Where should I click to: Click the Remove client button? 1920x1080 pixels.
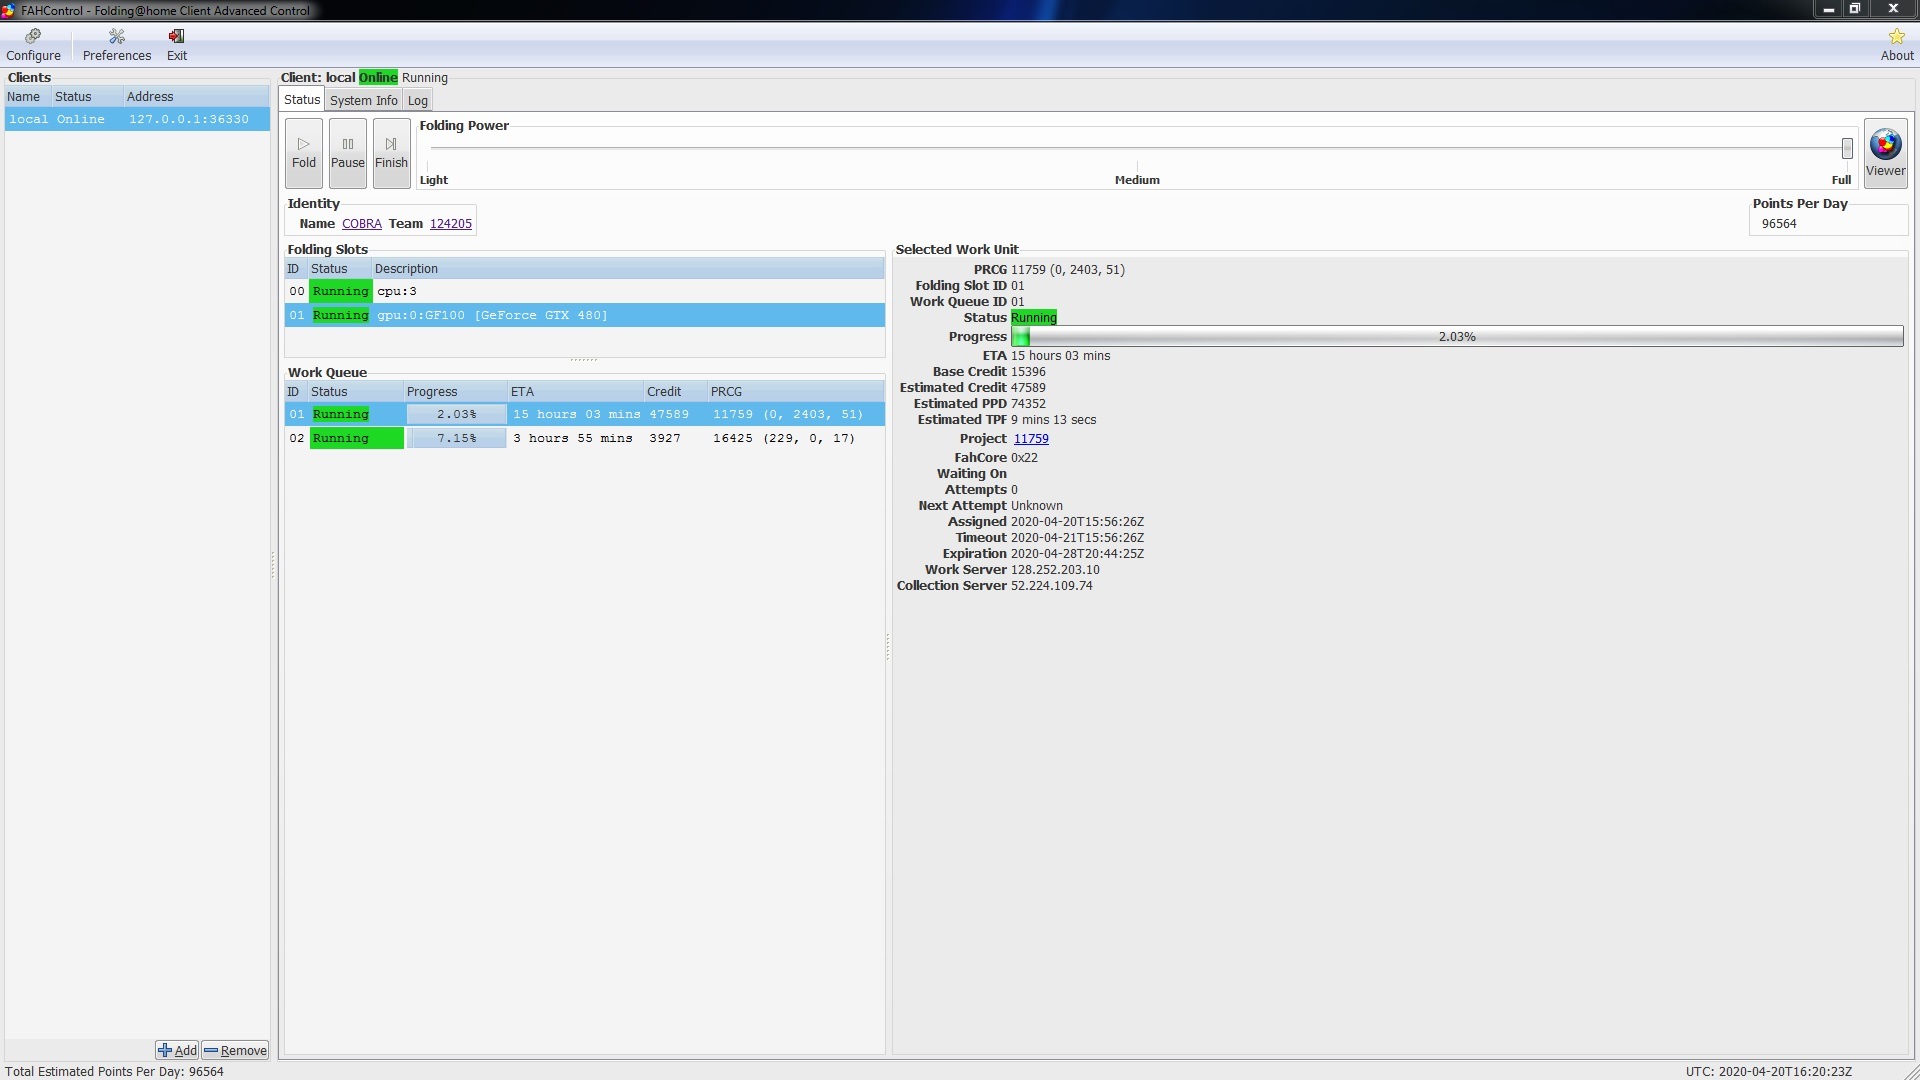[235, 1050]
